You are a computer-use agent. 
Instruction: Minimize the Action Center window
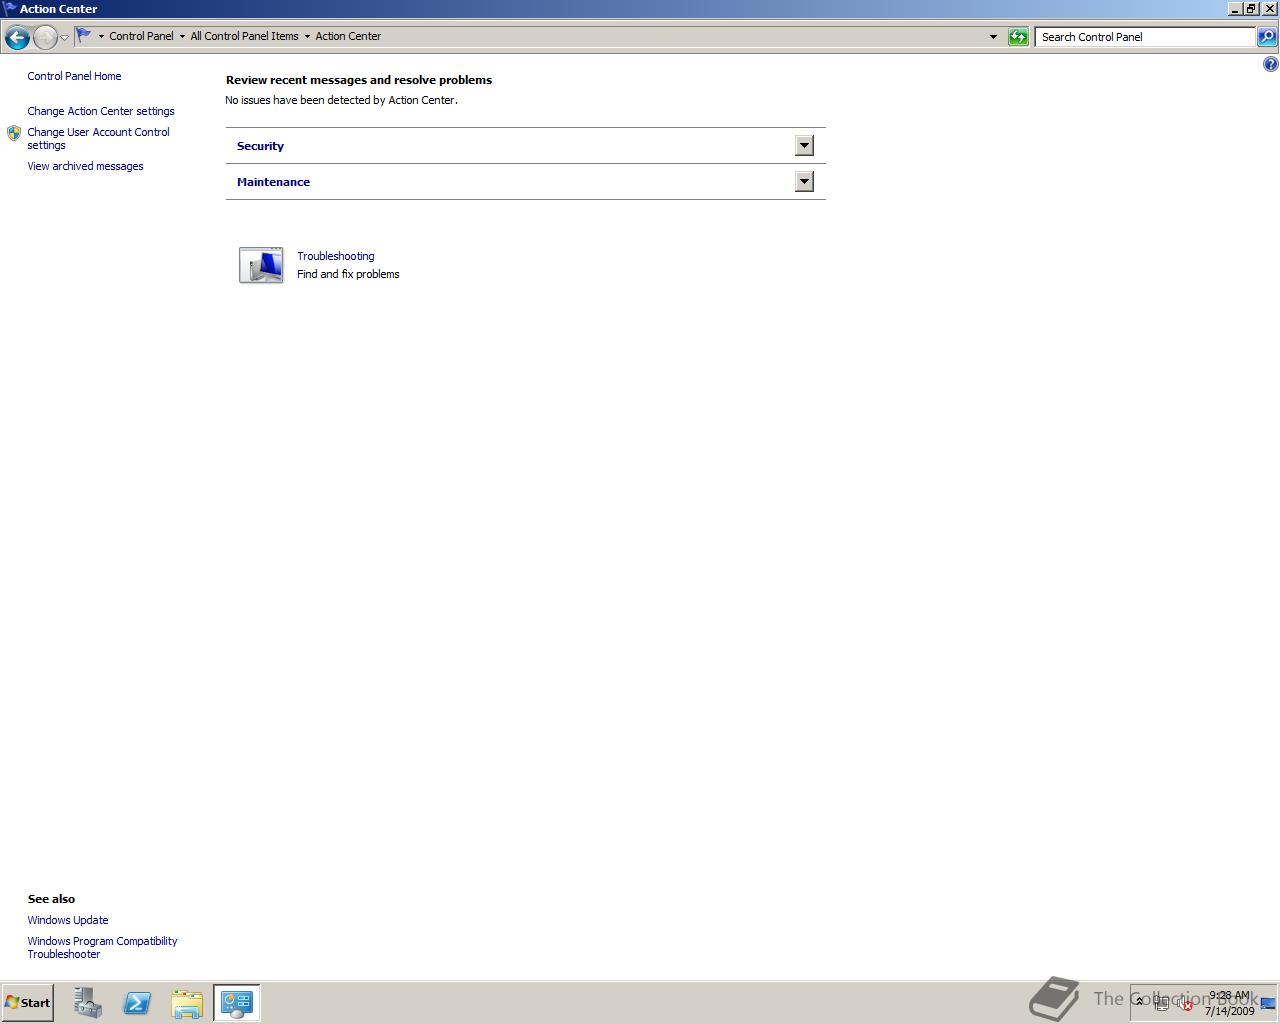[1236, 8]
